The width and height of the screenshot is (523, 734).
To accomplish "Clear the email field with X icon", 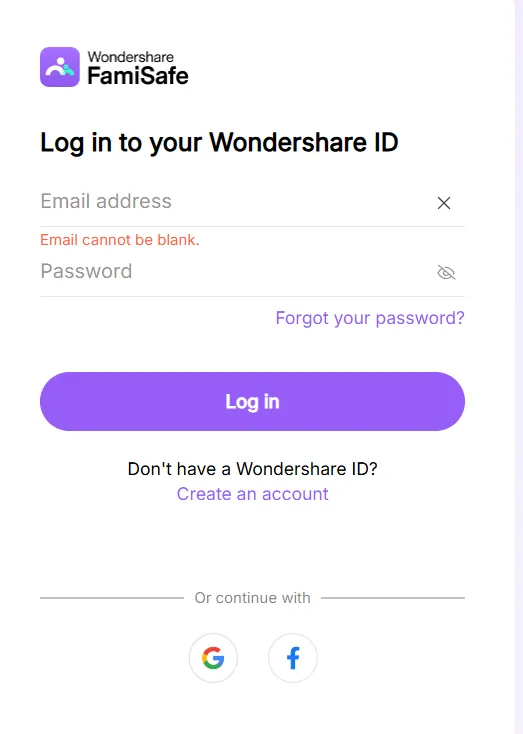I will point(444,203).
